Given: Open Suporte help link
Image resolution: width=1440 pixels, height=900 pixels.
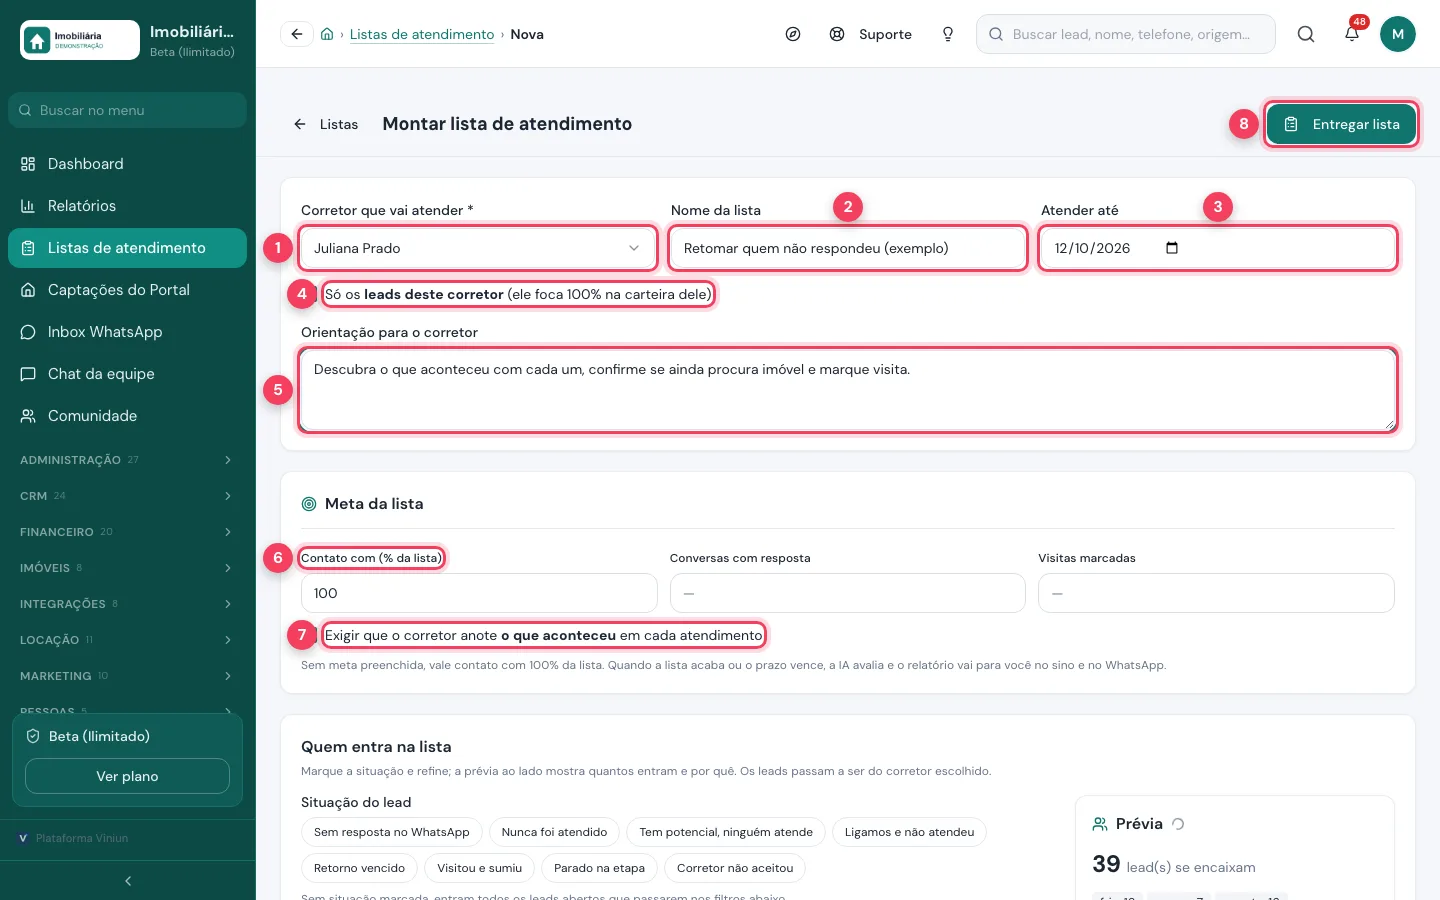Looking at the screenshot, I should (x=870, y=34).
